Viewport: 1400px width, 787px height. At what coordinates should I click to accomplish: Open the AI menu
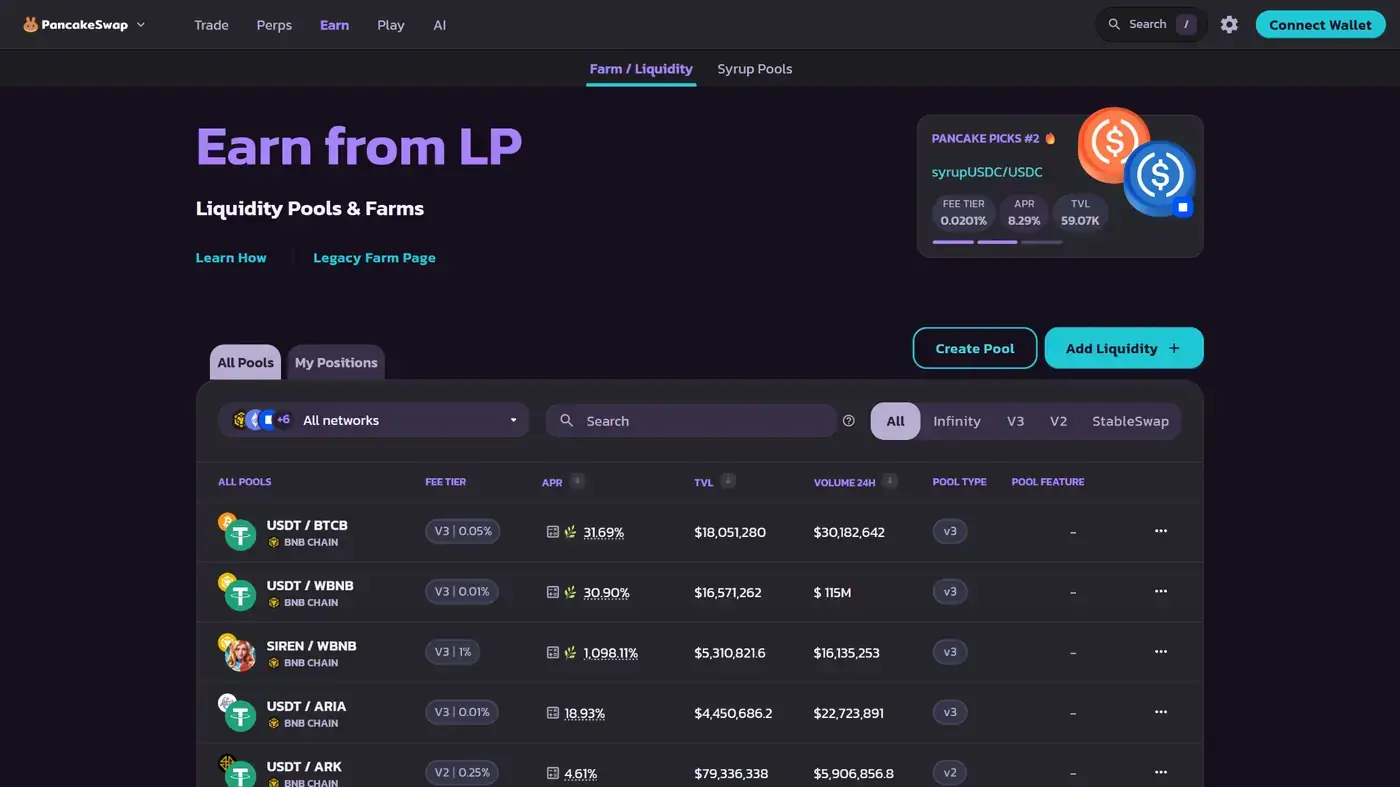pos(440,25)
